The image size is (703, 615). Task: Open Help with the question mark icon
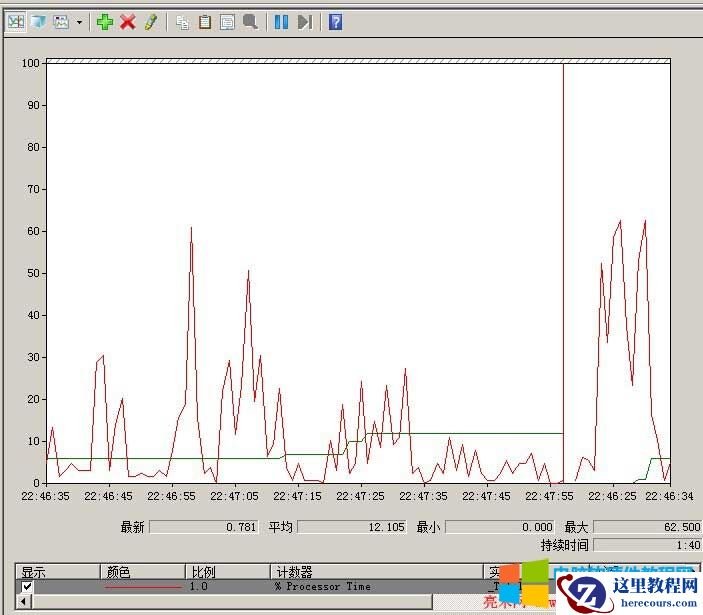pyautogui.click(x=335, y=21)
